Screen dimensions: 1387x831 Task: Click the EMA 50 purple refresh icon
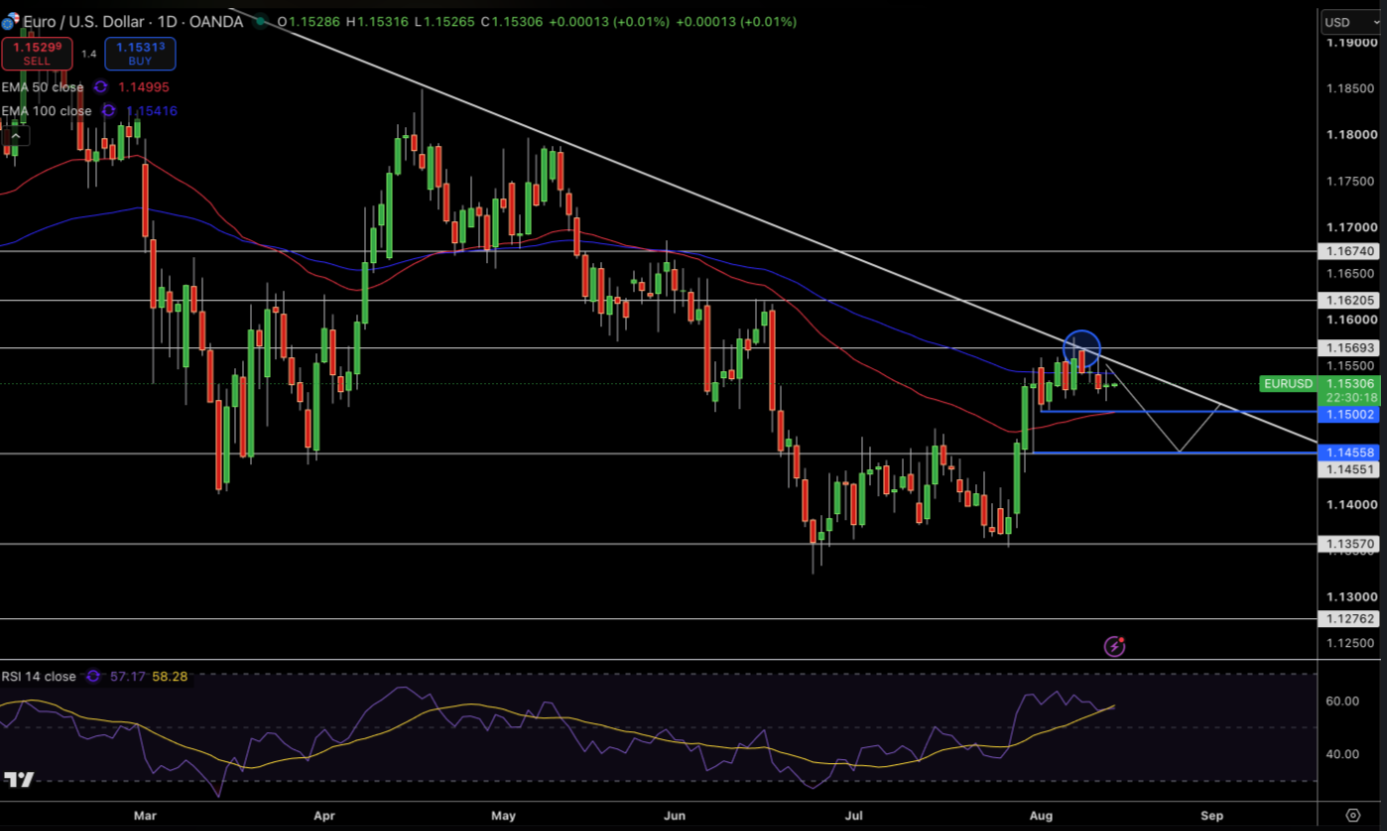pos(101,87)
